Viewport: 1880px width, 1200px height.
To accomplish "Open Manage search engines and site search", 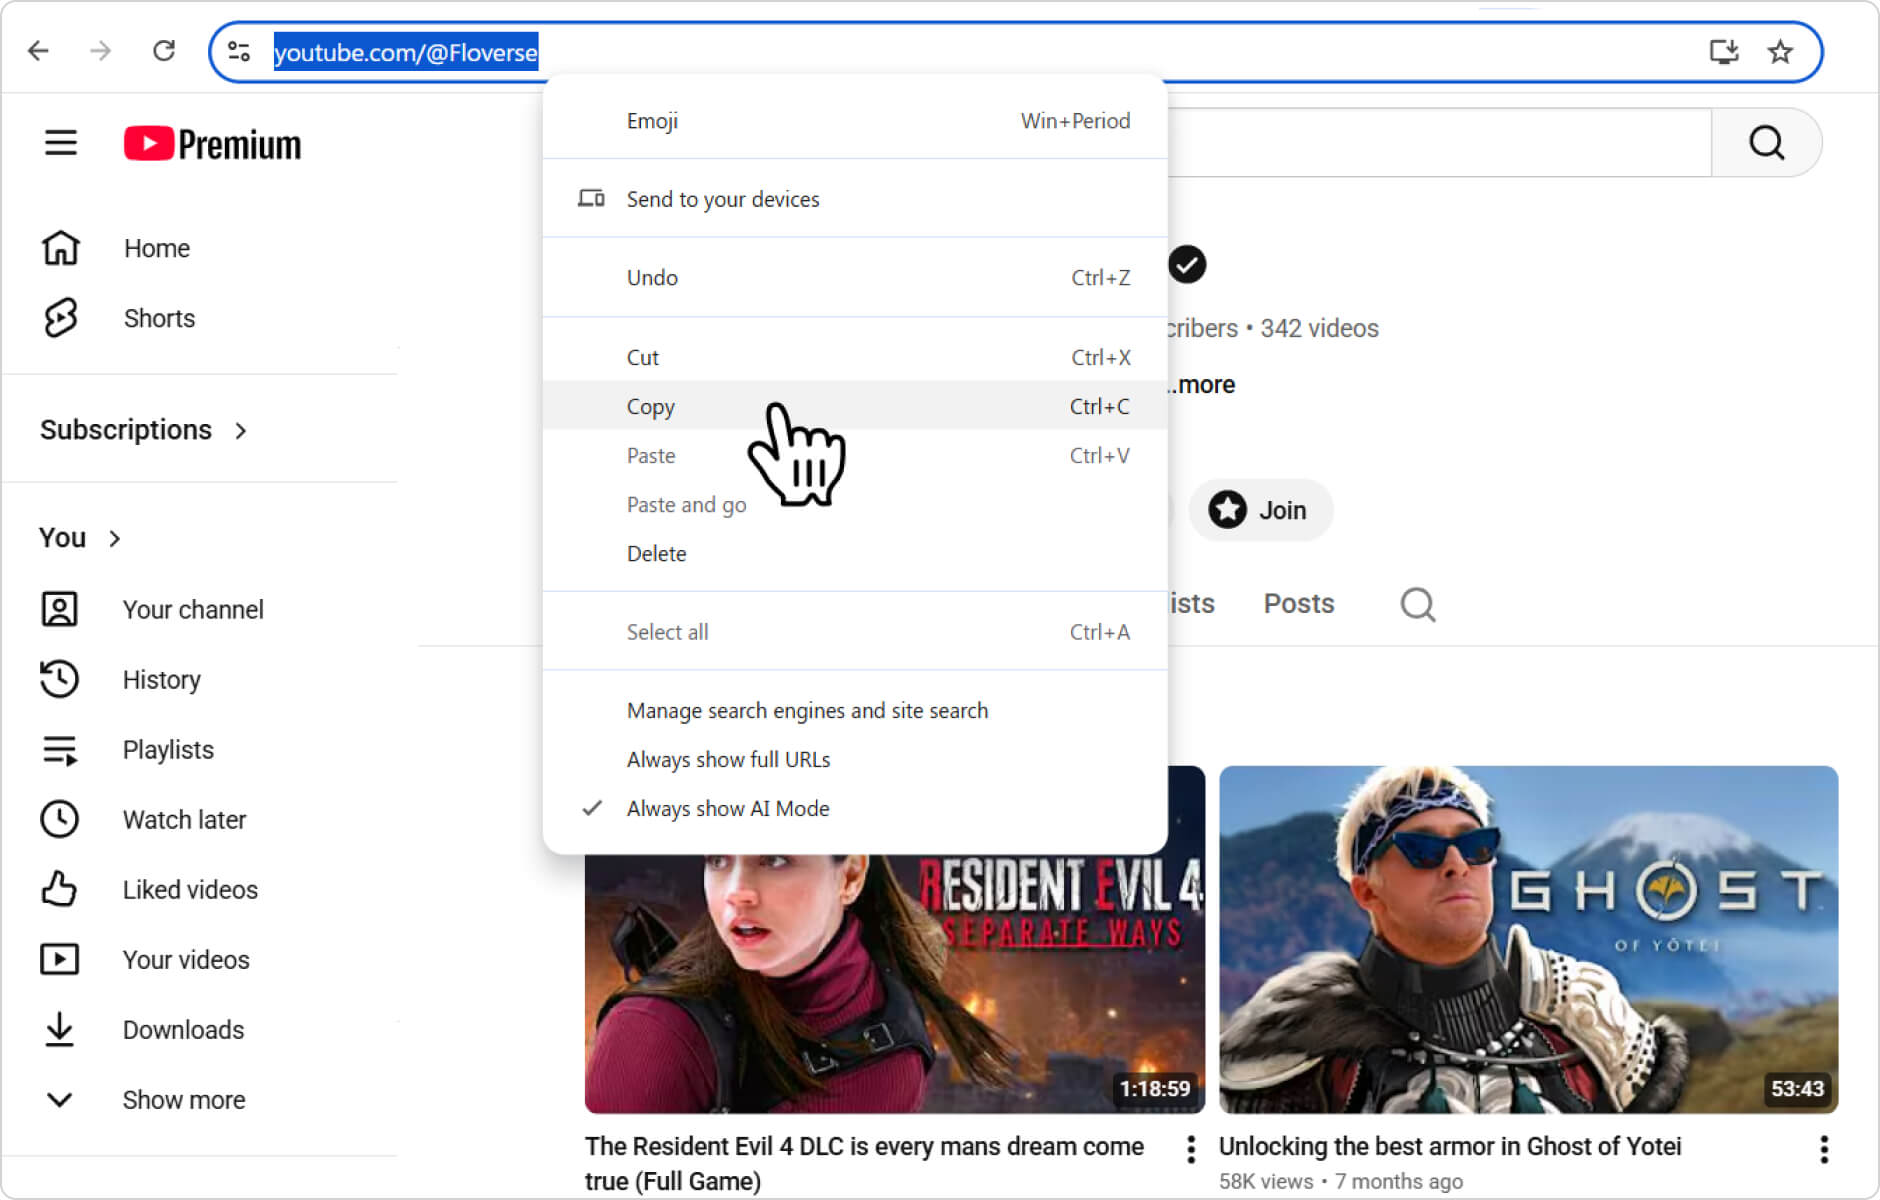I will coord(855,710).
